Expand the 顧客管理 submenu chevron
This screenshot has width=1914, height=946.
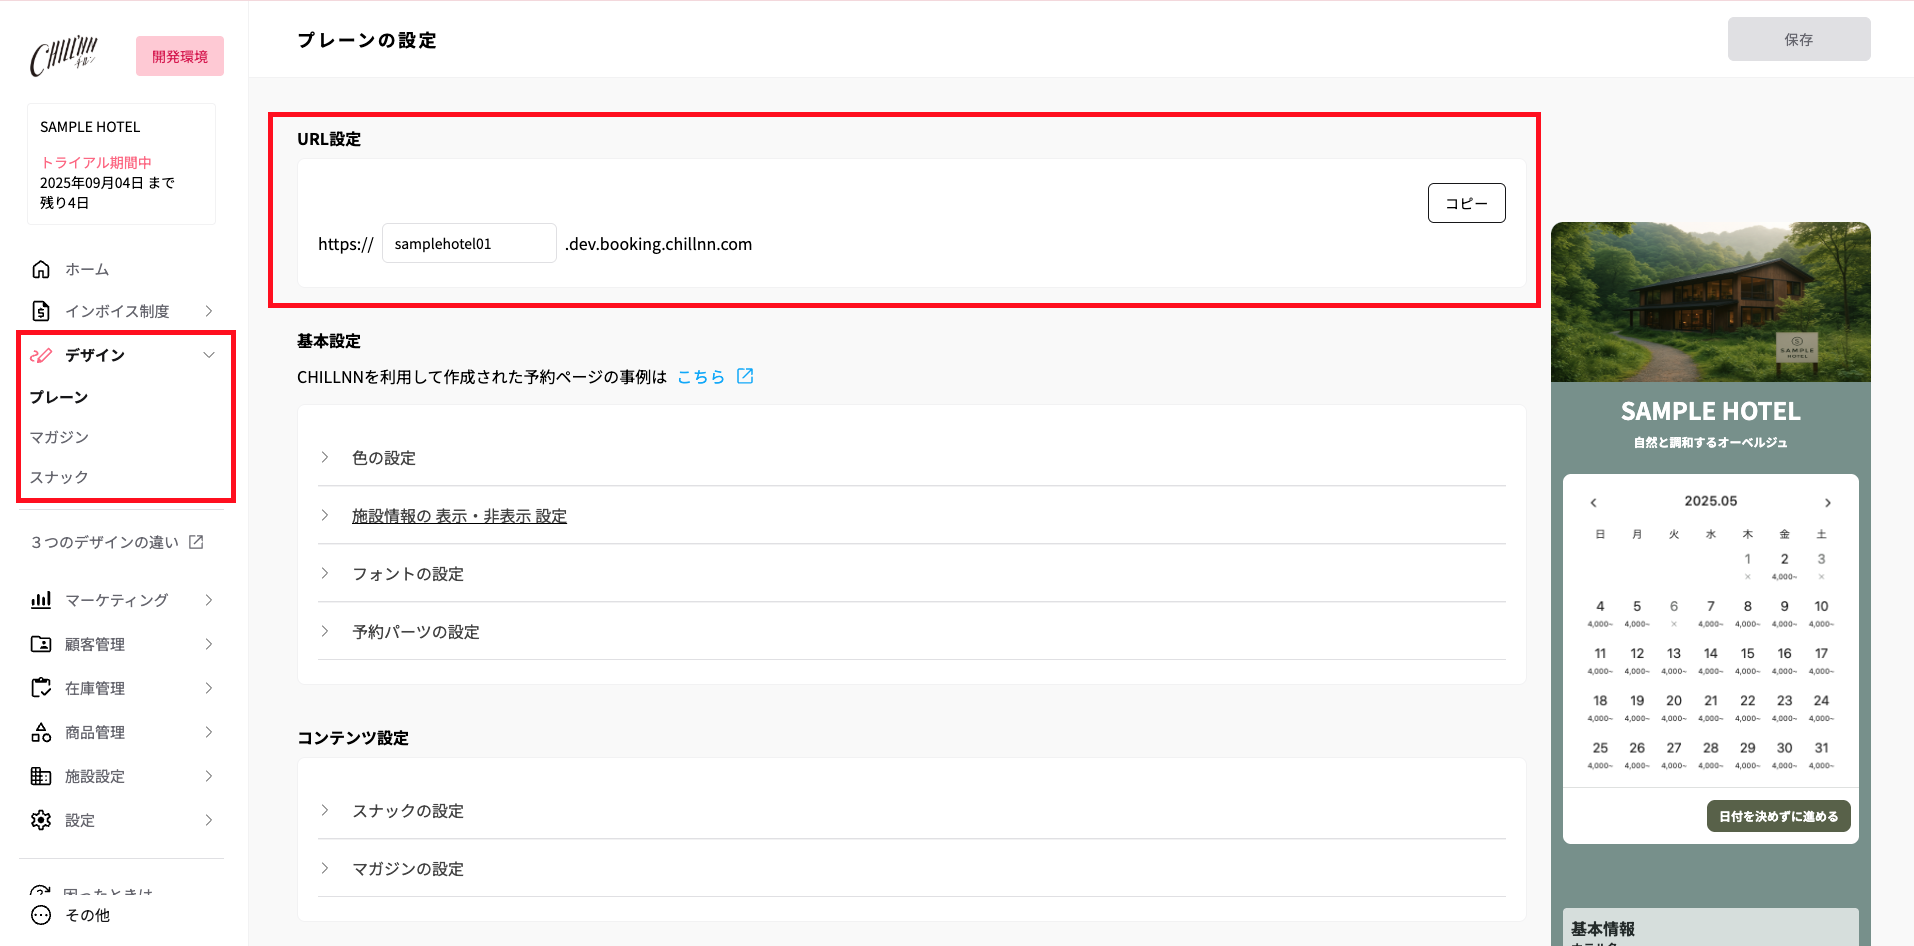point(209,644)
